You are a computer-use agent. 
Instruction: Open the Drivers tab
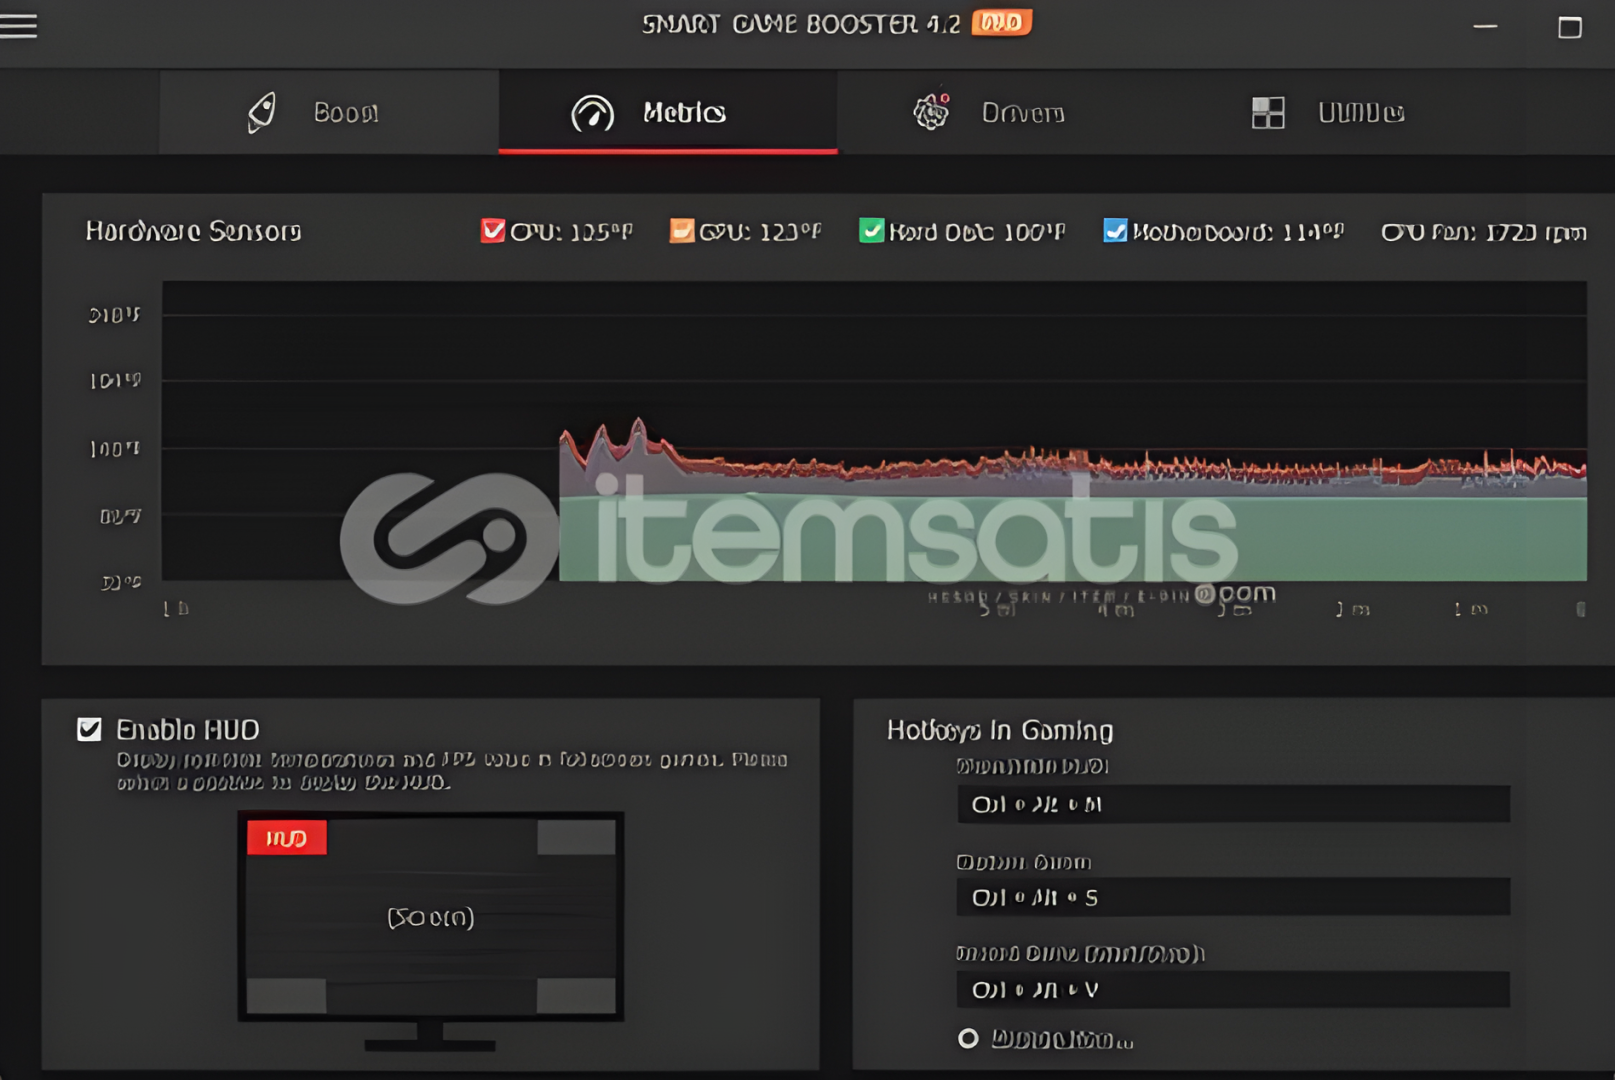989,112
